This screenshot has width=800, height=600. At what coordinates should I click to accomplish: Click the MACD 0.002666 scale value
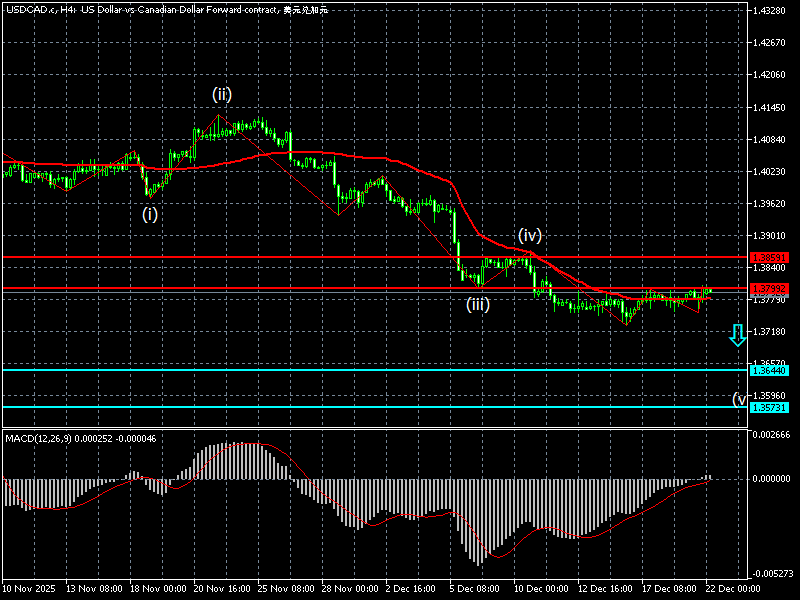(x=773, y=435)
